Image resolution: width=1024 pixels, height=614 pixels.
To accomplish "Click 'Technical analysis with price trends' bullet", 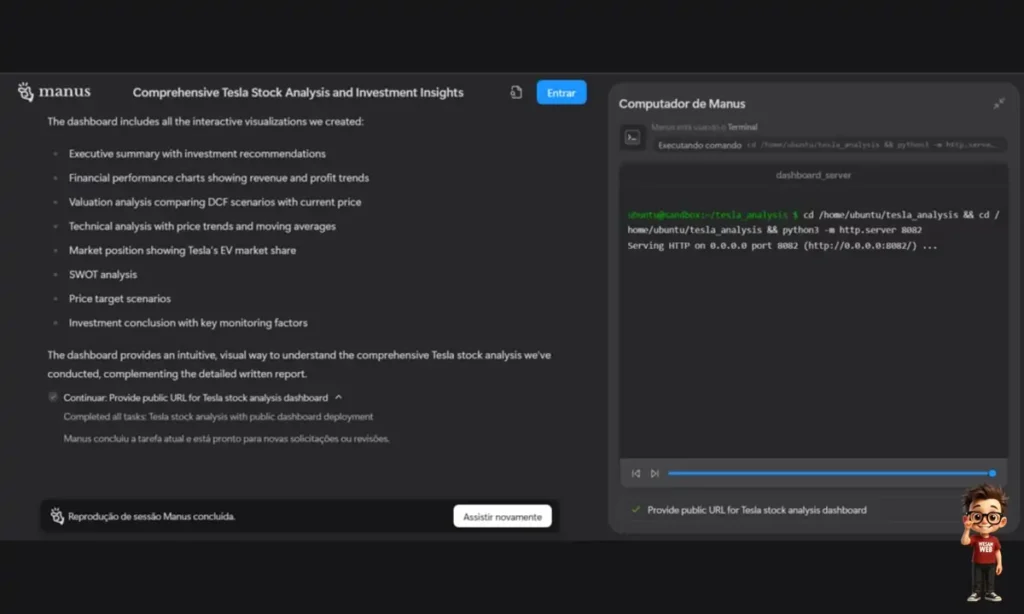I will 202,226.
